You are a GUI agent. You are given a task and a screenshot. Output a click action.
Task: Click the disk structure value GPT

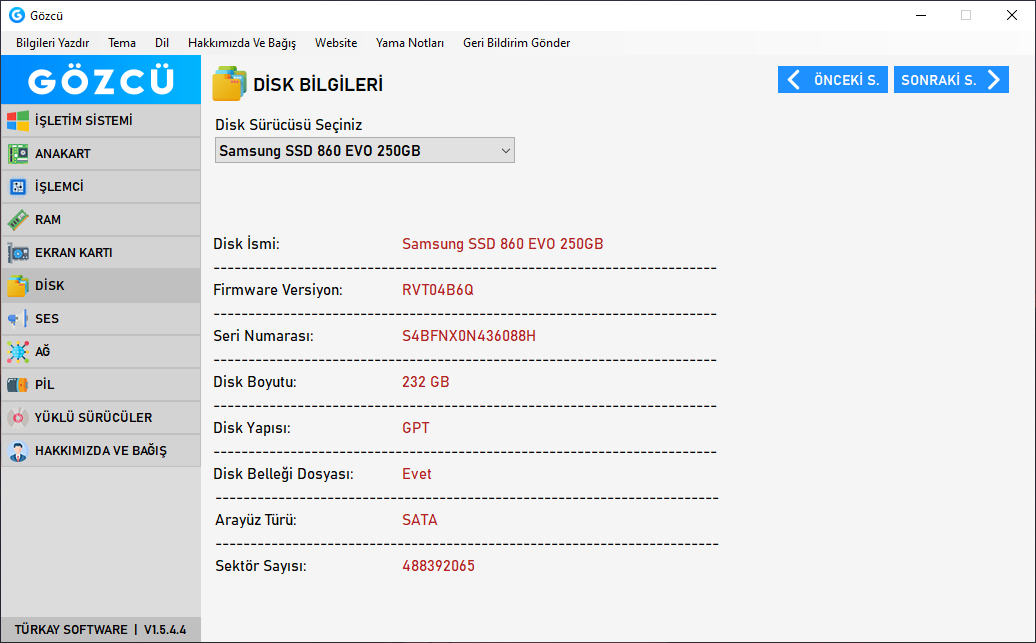[416, 428]
